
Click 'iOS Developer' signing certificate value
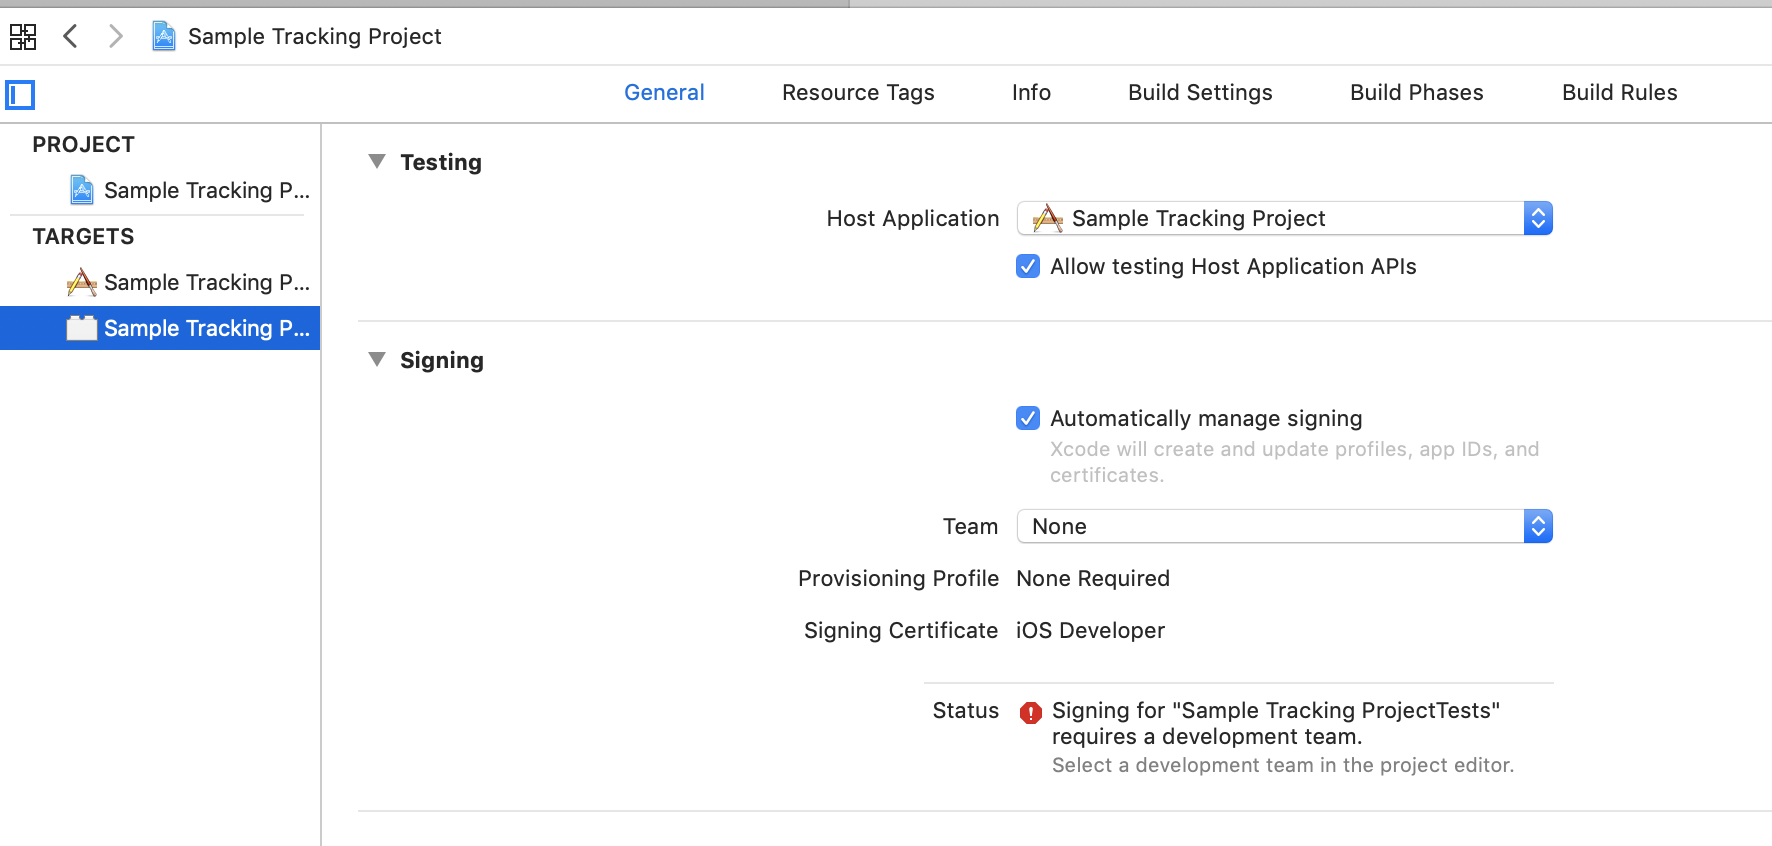1090,630
